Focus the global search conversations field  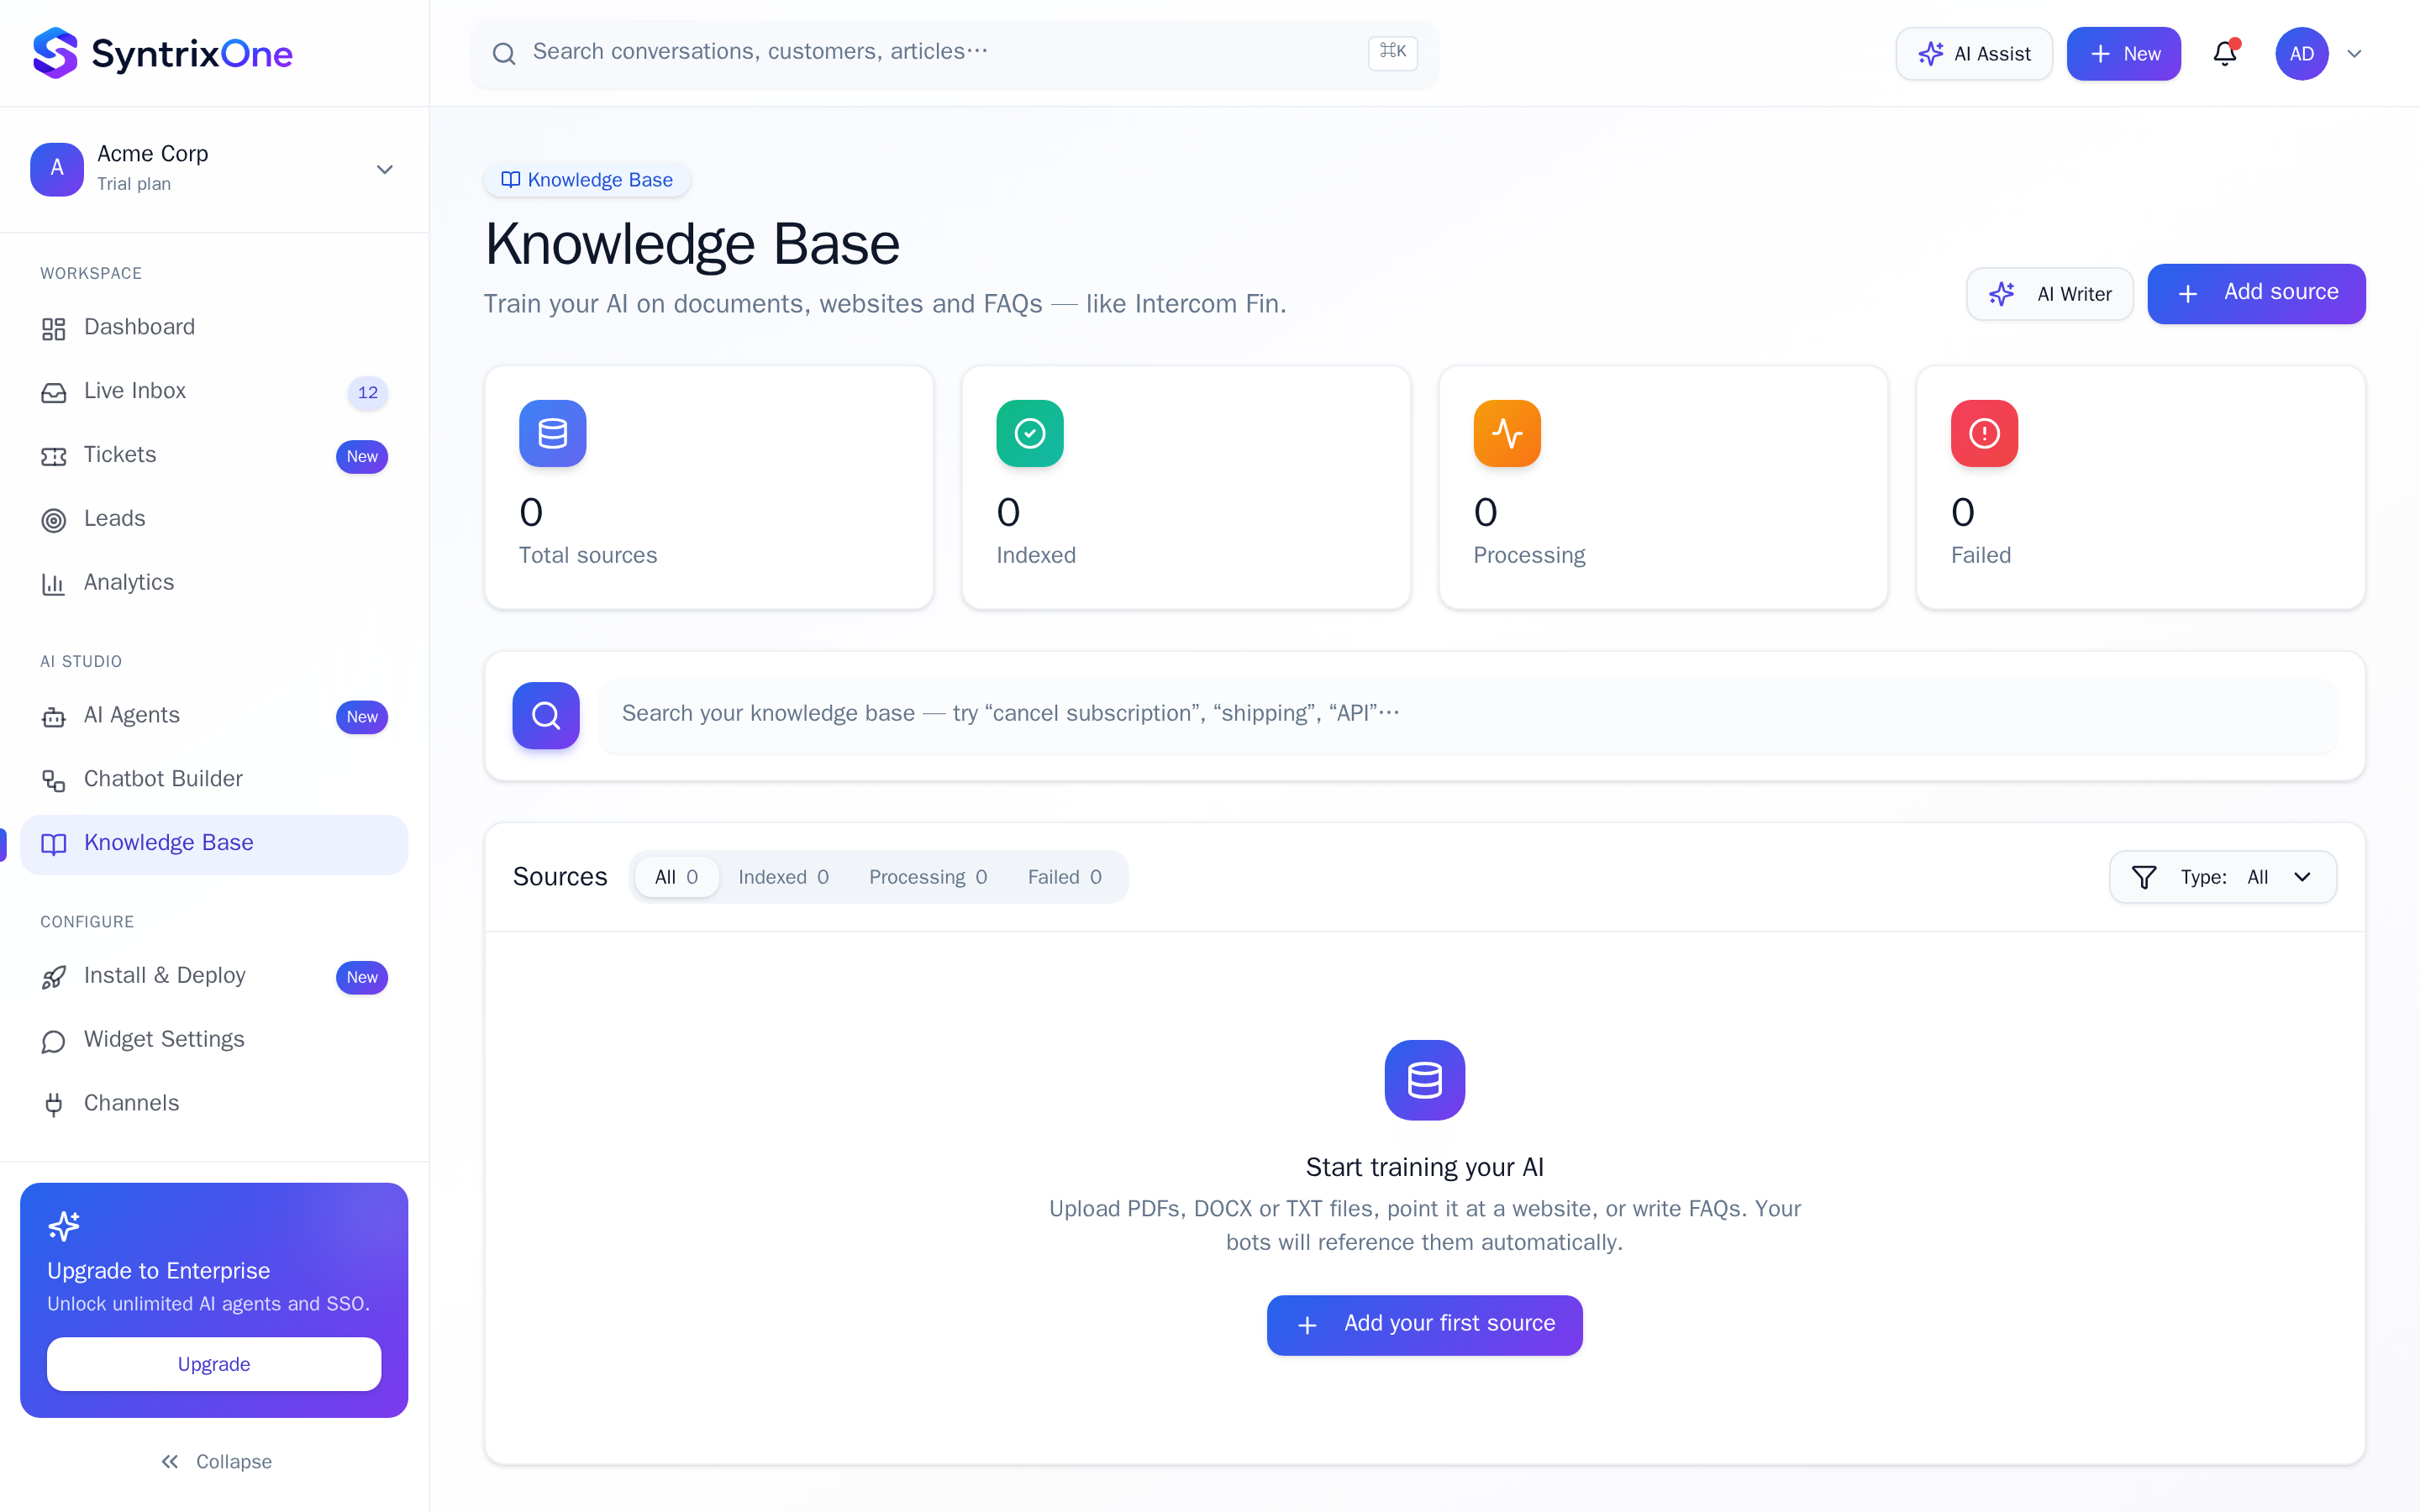(x=954, y=54)
